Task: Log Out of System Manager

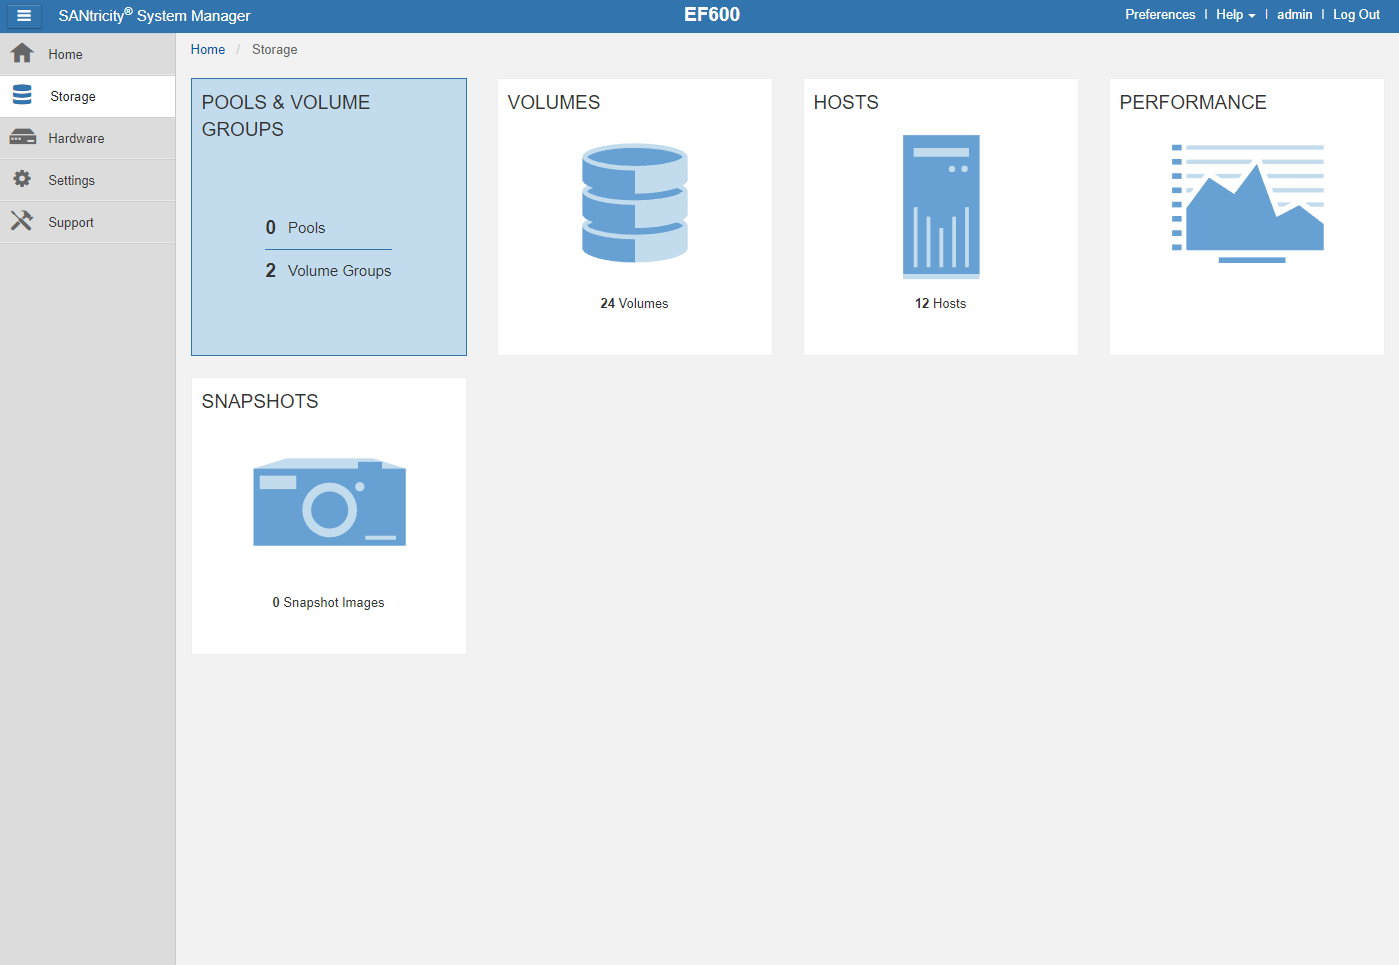Action: click(x=1356, y=15)
